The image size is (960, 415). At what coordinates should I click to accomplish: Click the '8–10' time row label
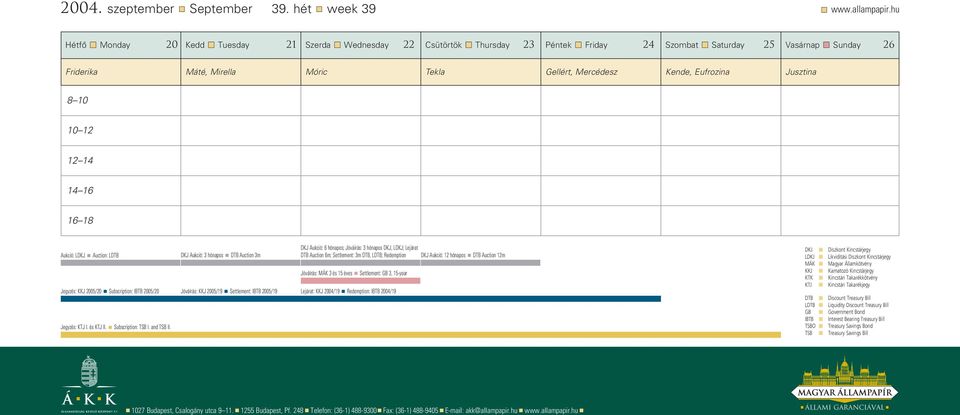(78, 100)
